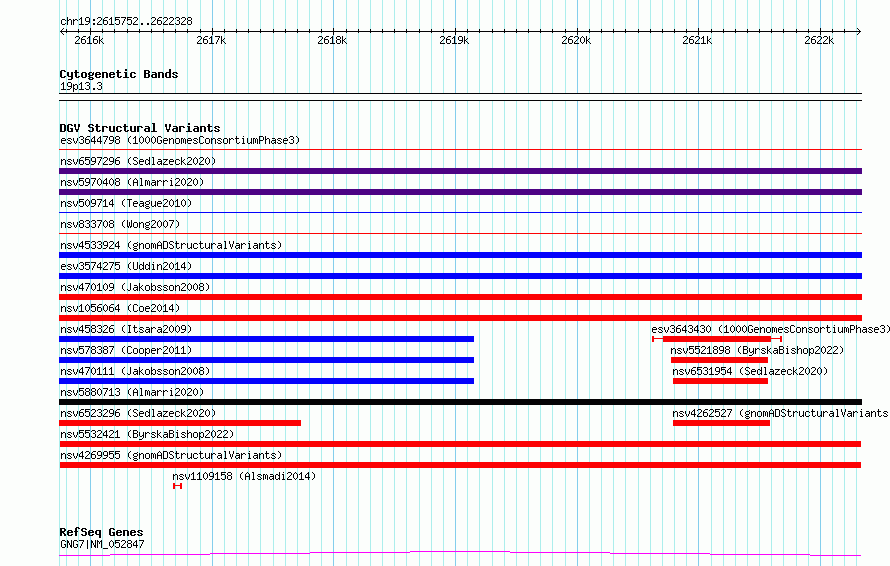
Task: Click the 2621k ruler tick label
Action: point(697,40)
